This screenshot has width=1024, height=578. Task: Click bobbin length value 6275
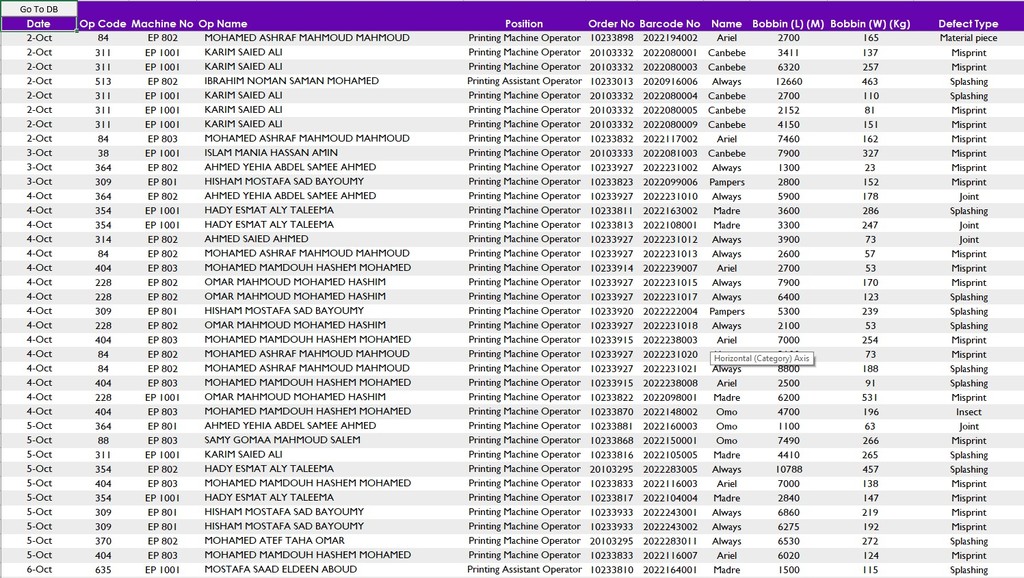click(x=788, y=526)
